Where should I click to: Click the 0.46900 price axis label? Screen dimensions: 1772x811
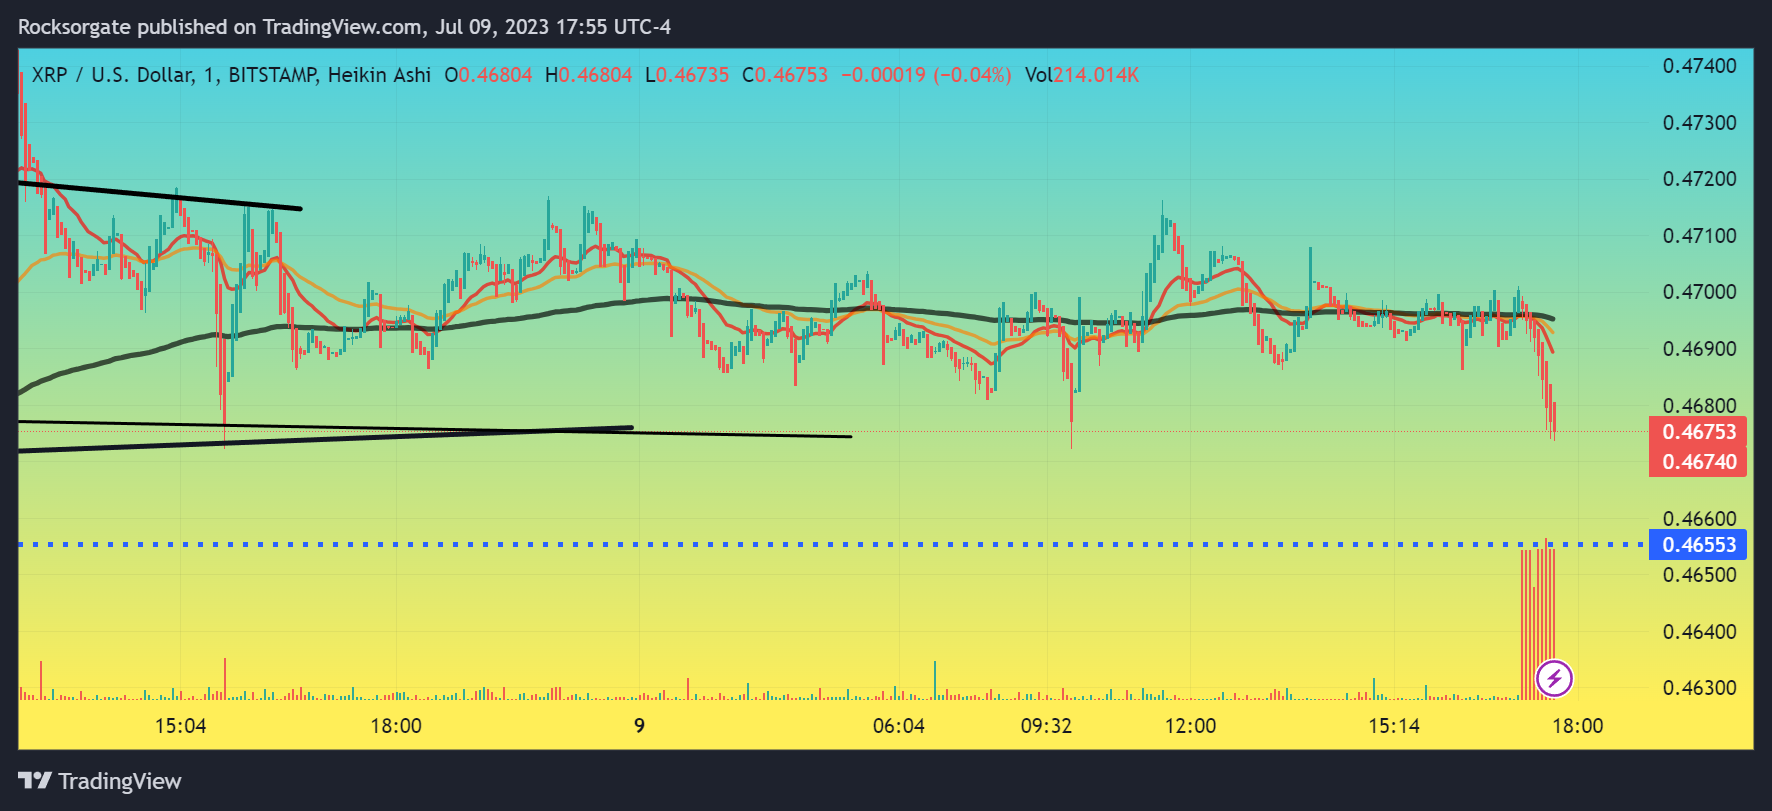[x=1699, y=349]
